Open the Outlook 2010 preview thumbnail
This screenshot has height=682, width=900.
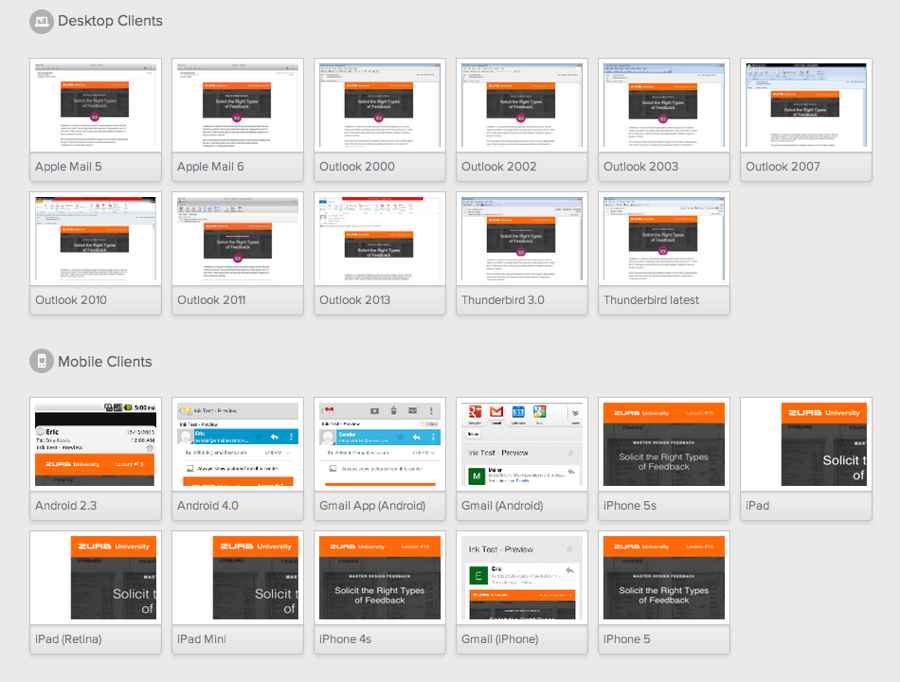coord(95,239)
